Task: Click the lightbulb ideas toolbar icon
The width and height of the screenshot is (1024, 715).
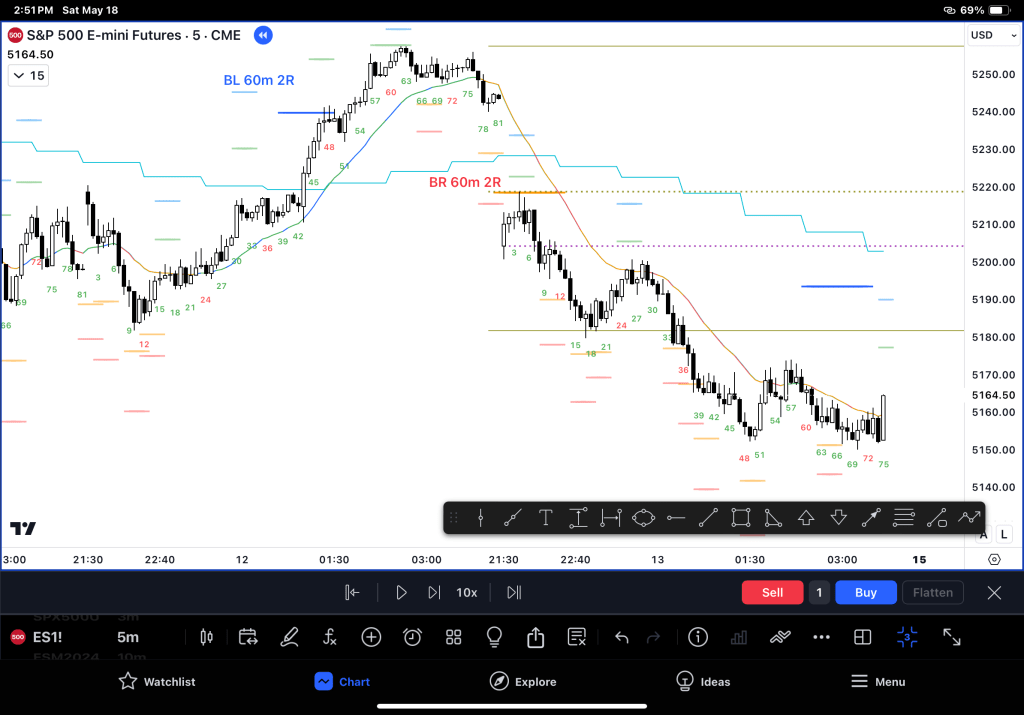Action: 494,637
